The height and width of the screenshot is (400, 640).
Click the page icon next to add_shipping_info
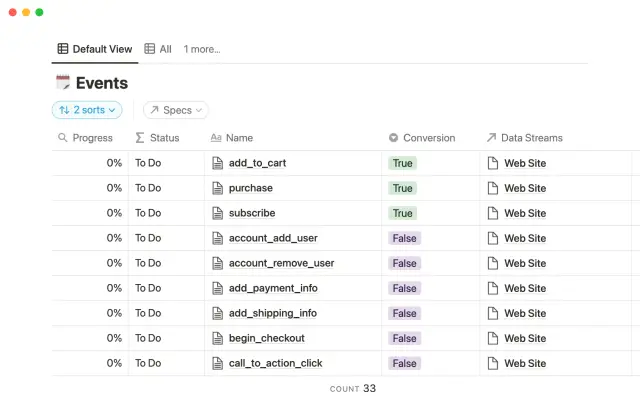pos(218,313)
